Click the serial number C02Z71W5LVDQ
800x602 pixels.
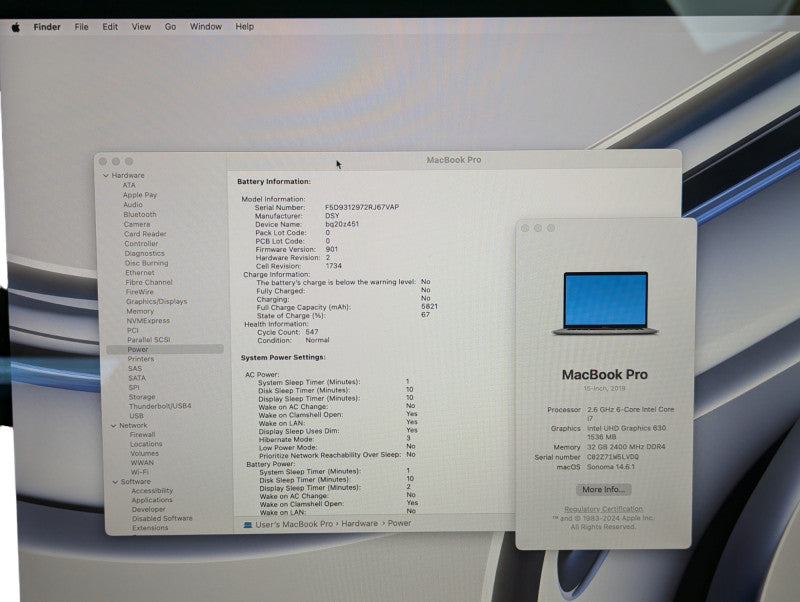(x=613, y=457)
